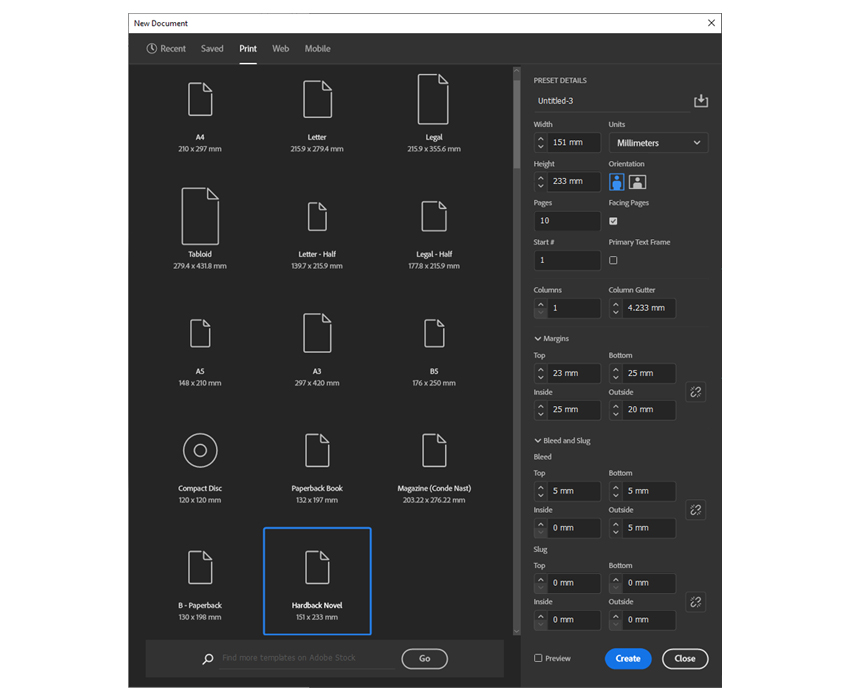Pick the A5 page preset
The image size is (850, 700).
click(x=200, y=333)
